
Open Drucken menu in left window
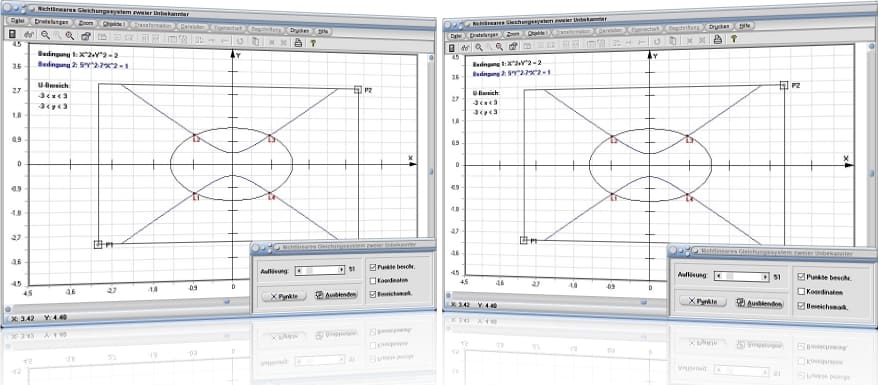click(299, 31)
